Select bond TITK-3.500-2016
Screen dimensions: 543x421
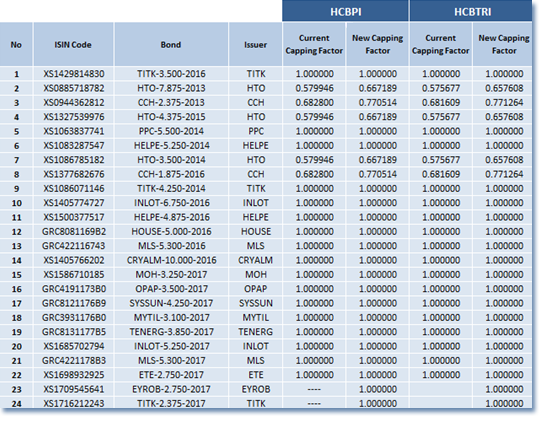click(x=171, y=74)
